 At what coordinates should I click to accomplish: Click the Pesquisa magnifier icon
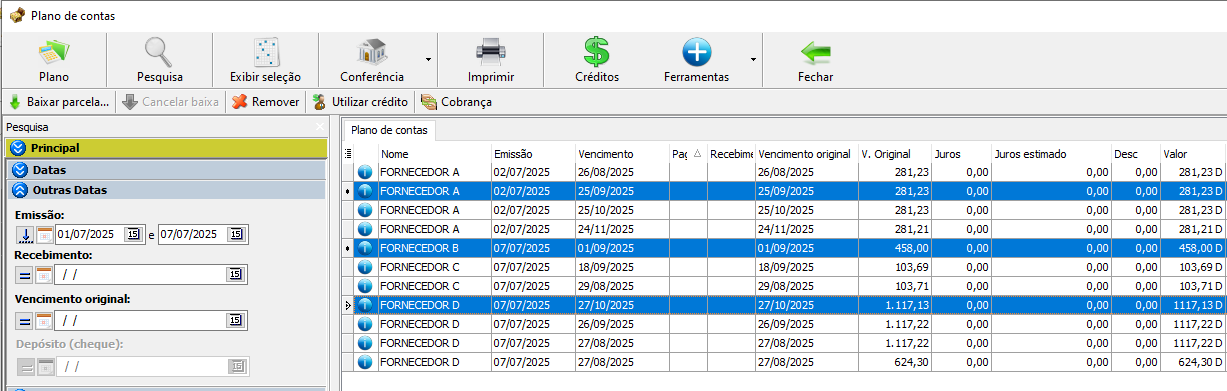coord(159,51)
